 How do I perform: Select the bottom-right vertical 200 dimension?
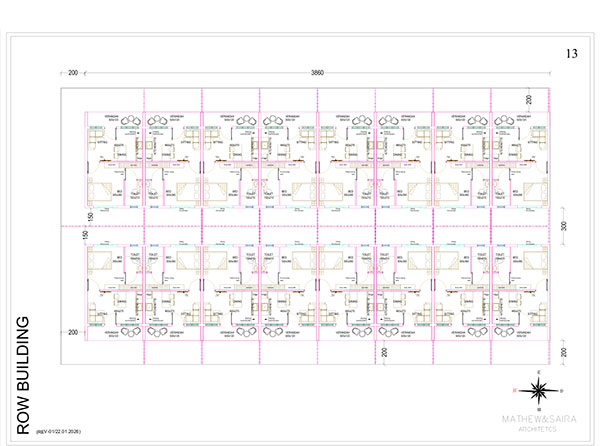click(x=564, y=353)
